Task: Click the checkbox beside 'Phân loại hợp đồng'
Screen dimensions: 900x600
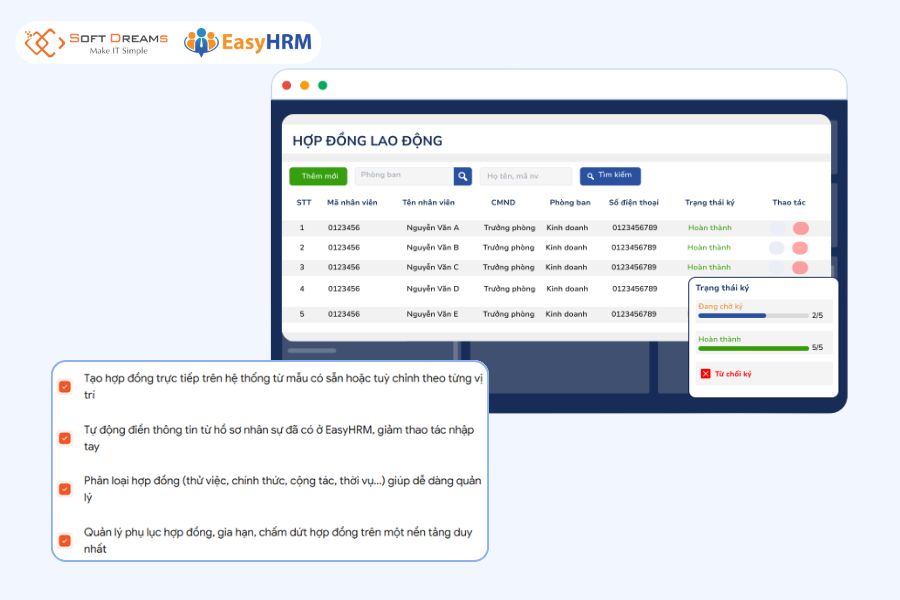Action: click(x=64, y=488)
